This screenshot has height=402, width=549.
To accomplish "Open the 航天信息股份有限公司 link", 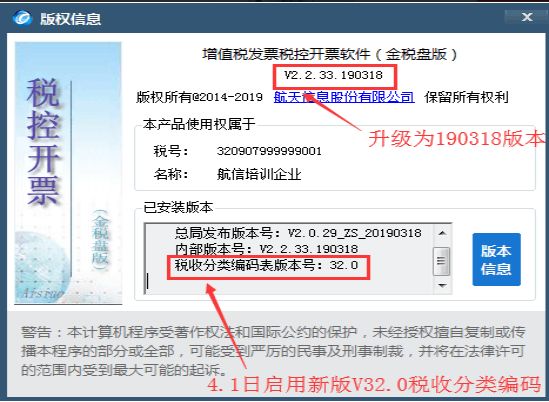I will click(x=344, y=97).
